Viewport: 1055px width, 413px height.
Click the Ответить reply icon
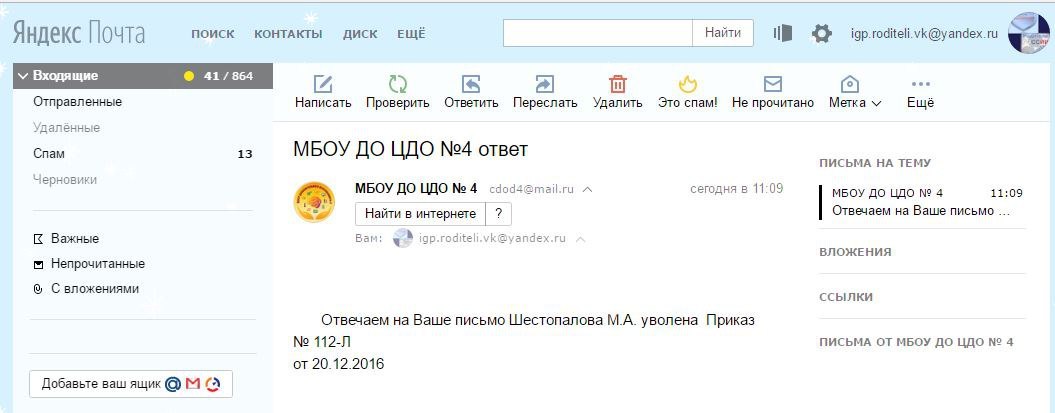[x=471, y=85]
